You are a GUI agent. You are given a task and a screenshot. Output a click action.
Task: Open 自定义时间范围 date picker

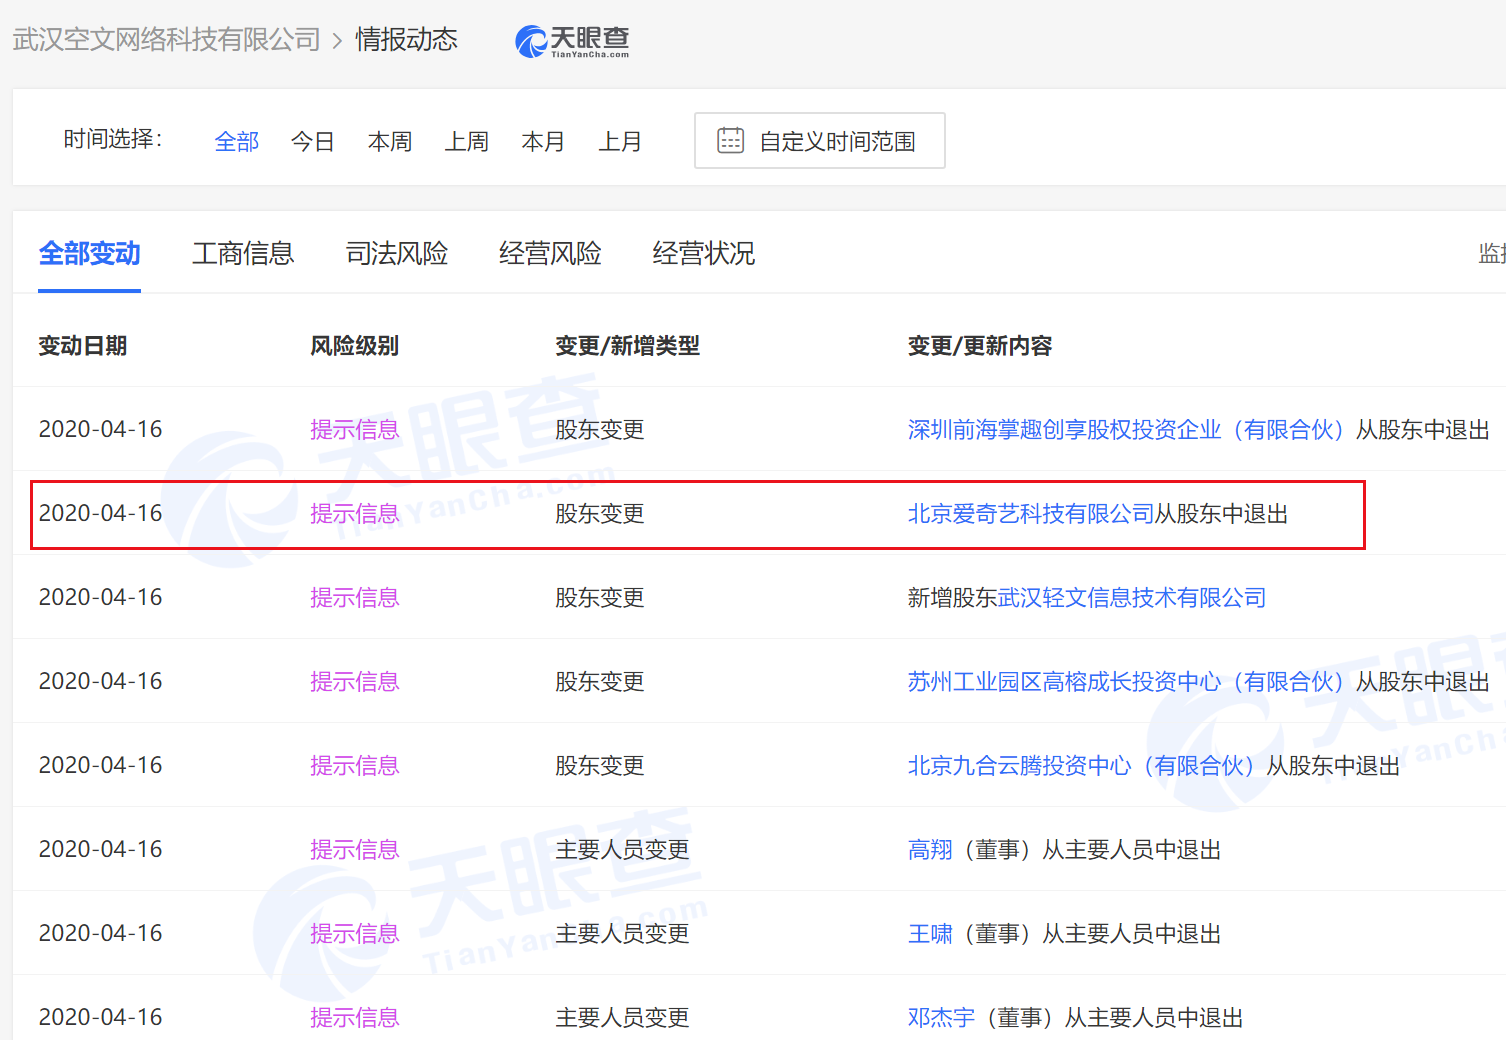820,141
